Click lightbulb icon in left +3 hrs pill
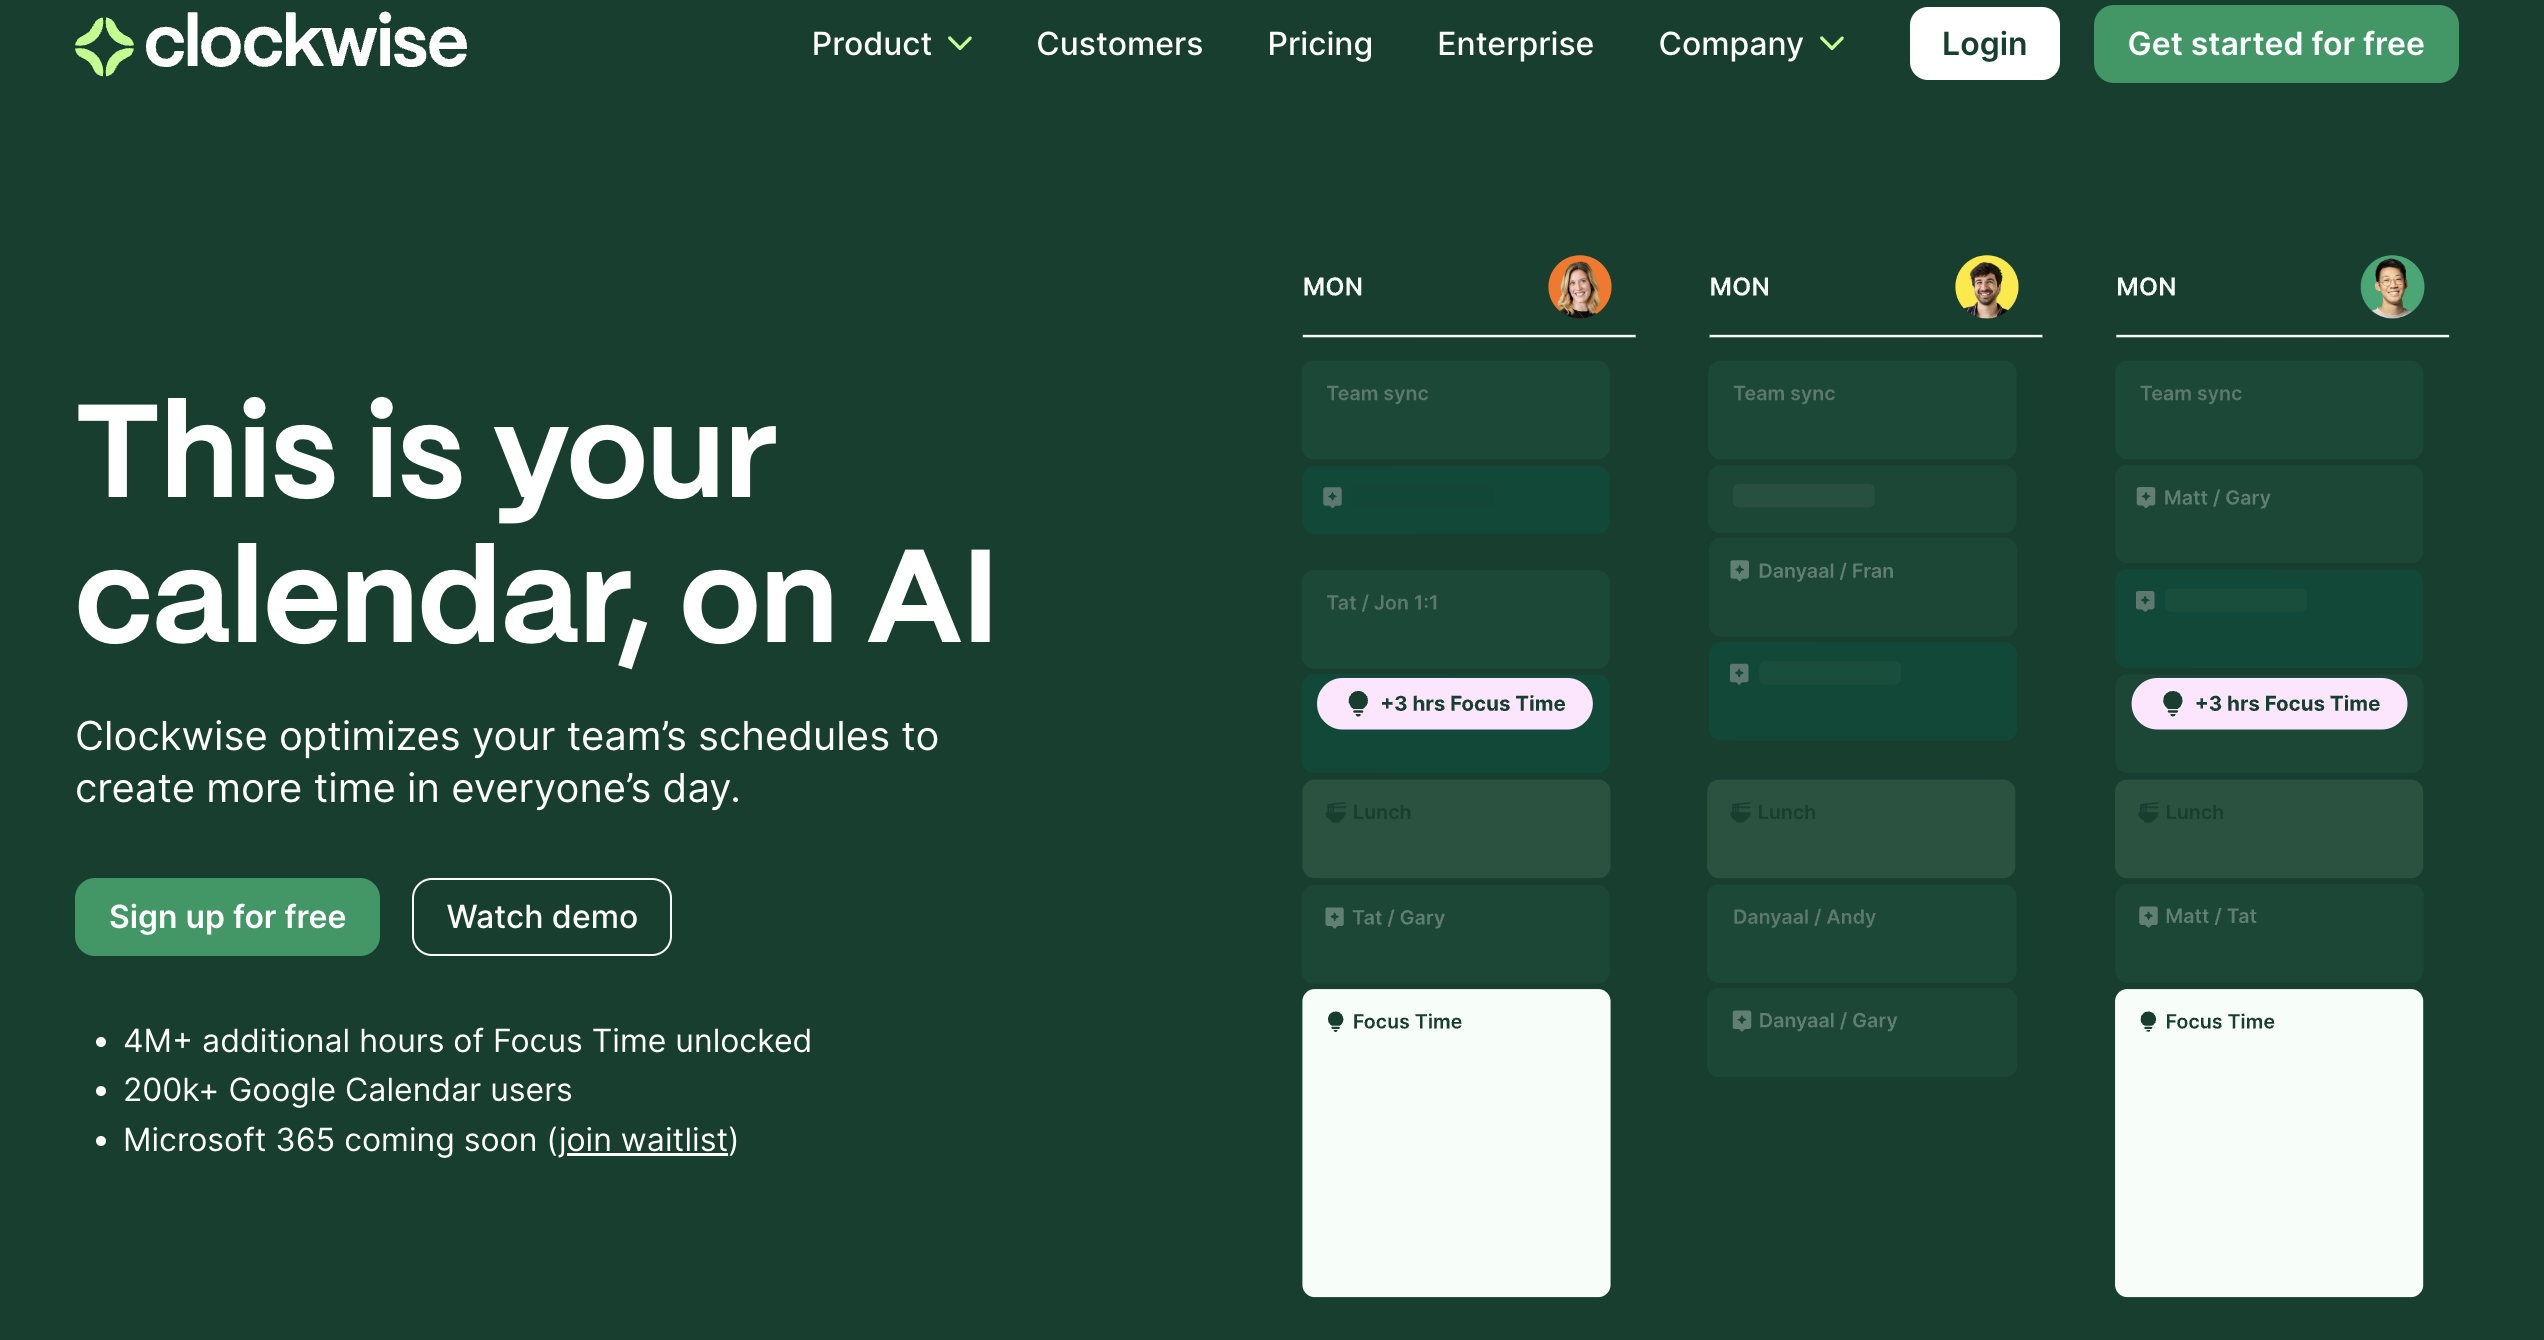 click(1357, 704)
